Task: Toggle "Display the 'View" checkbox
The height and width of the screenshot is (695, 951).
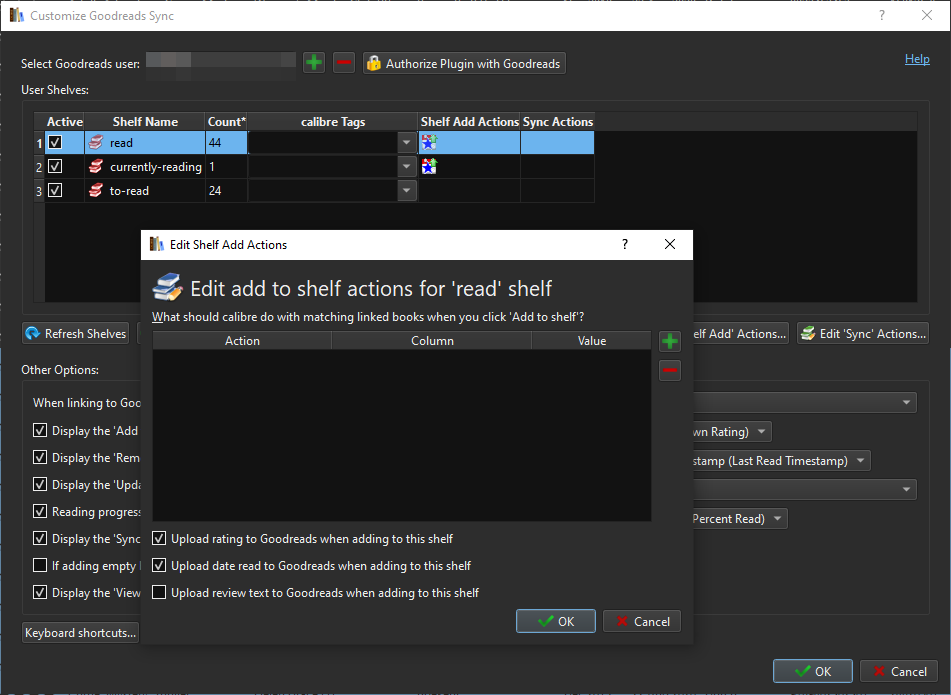Action: point(39,592)
